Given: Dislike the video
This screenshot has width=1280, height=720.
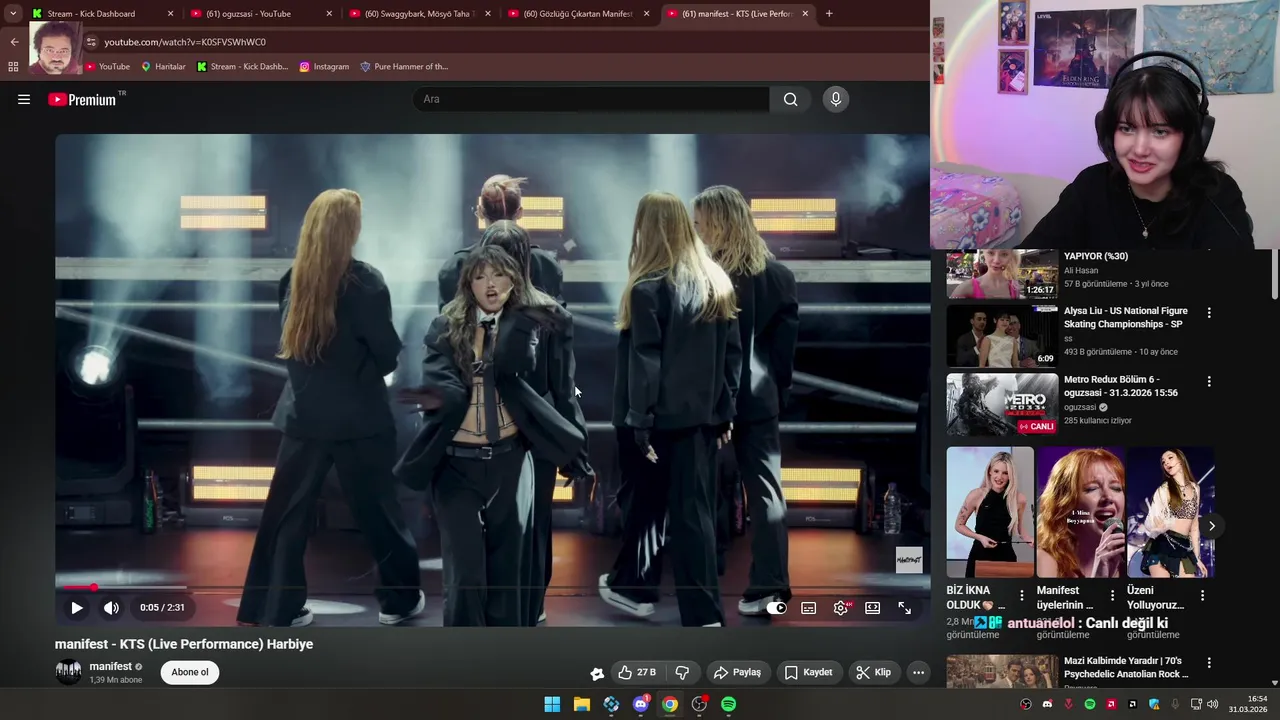Looking at the screenshot, I should (682, 672).
